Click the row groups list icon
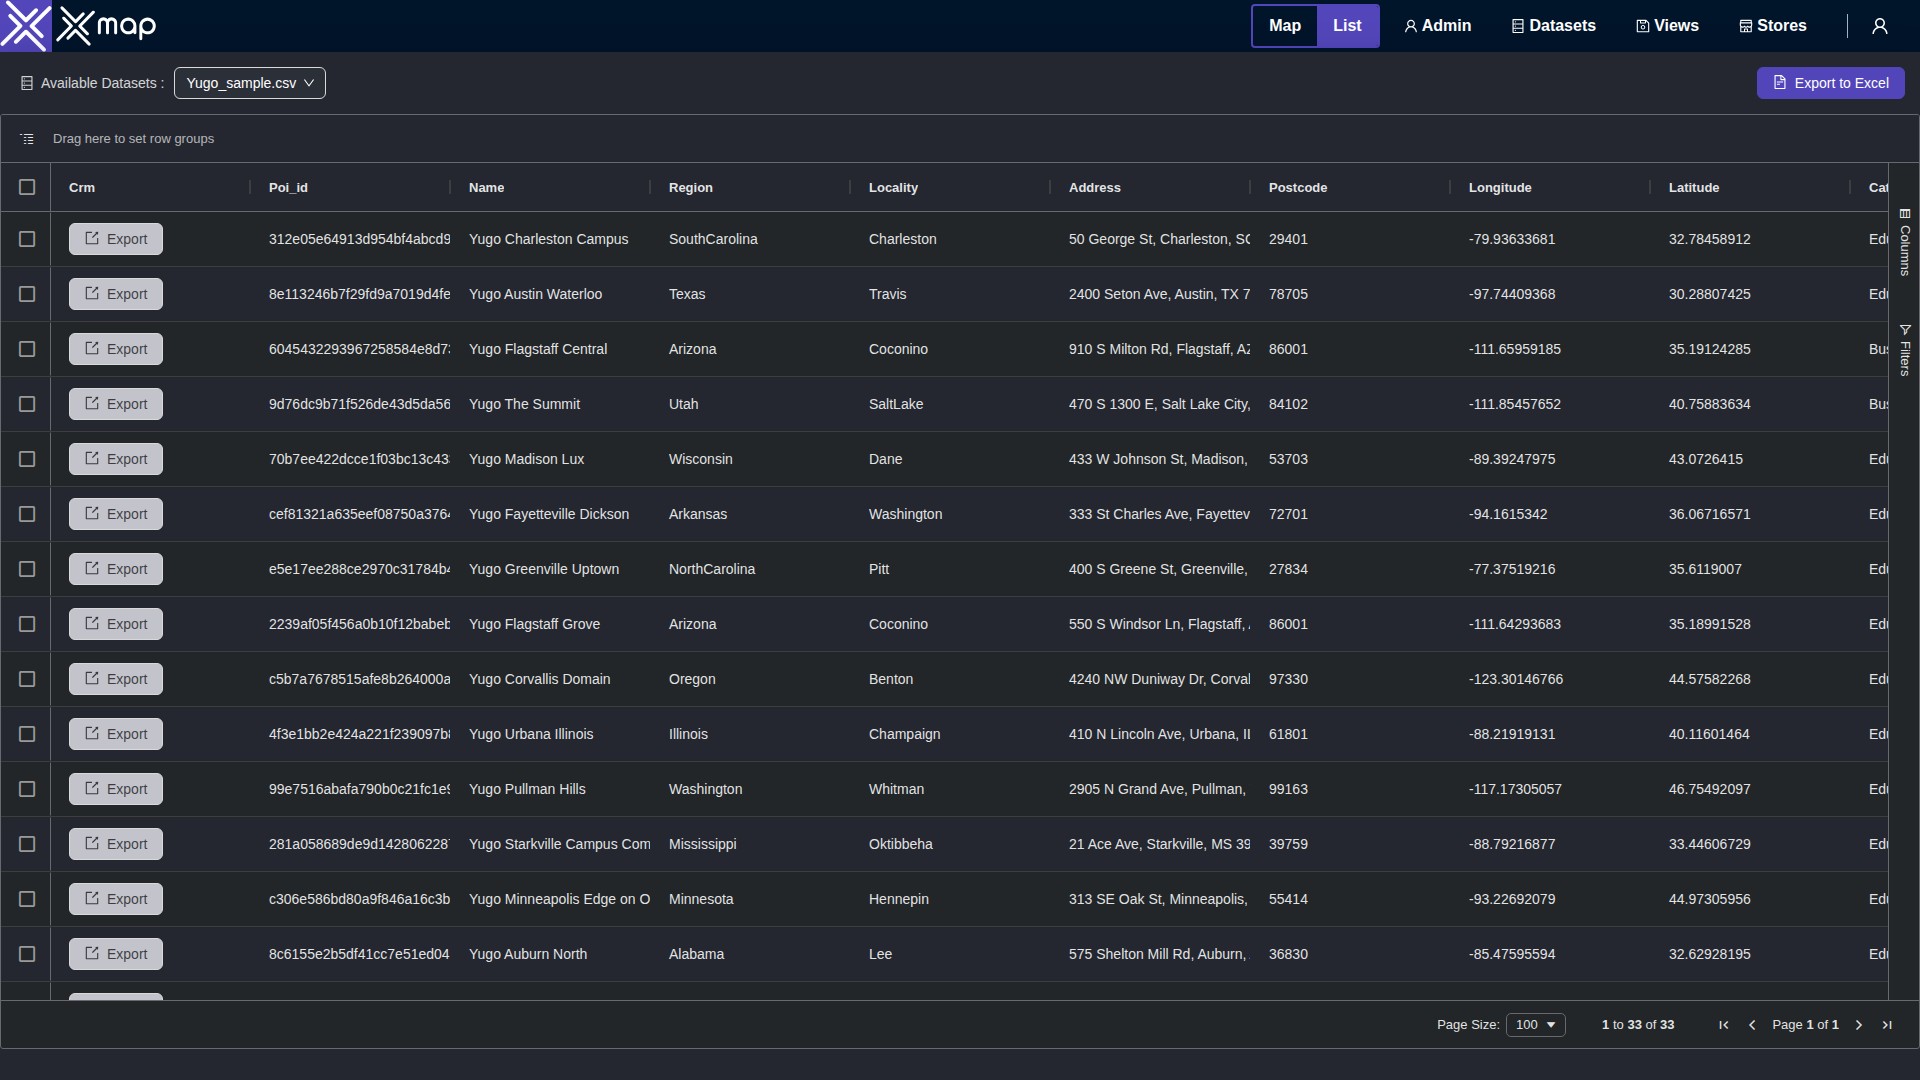 (x=27, y=139)
